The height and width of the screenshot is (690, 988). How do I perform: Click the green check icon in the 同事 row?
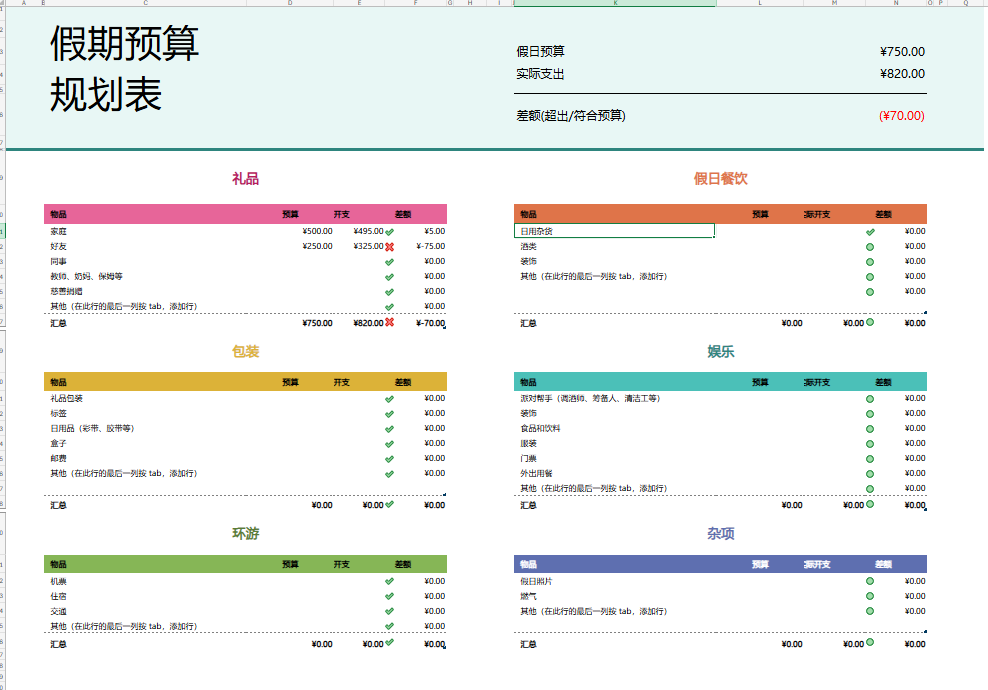coord(389,262)
